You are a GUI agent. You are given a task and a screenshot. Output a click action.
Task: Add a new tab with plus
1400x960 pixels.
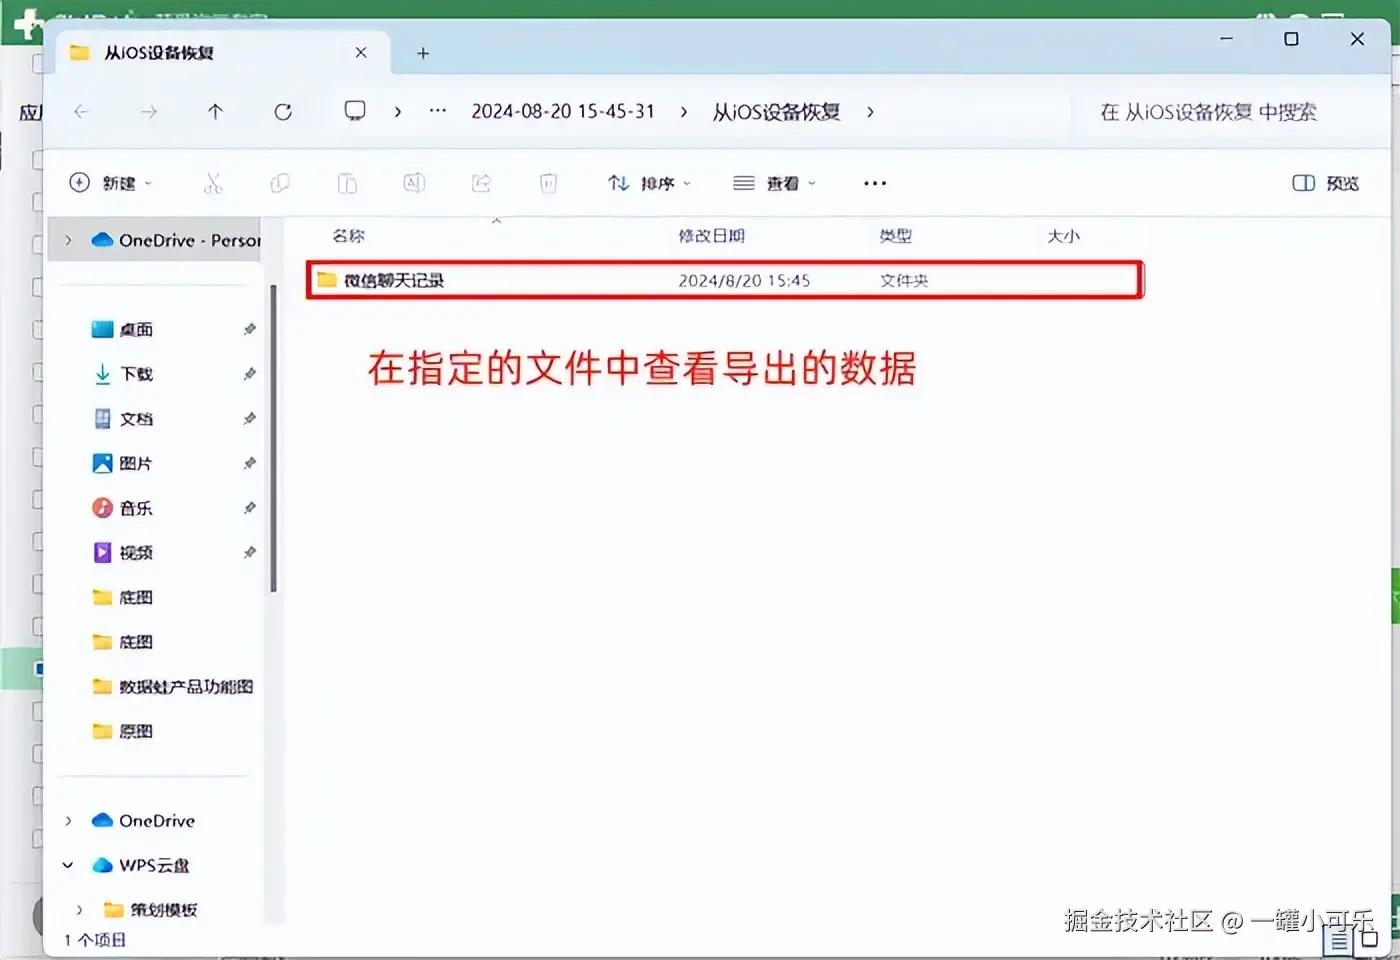(423, 53)
